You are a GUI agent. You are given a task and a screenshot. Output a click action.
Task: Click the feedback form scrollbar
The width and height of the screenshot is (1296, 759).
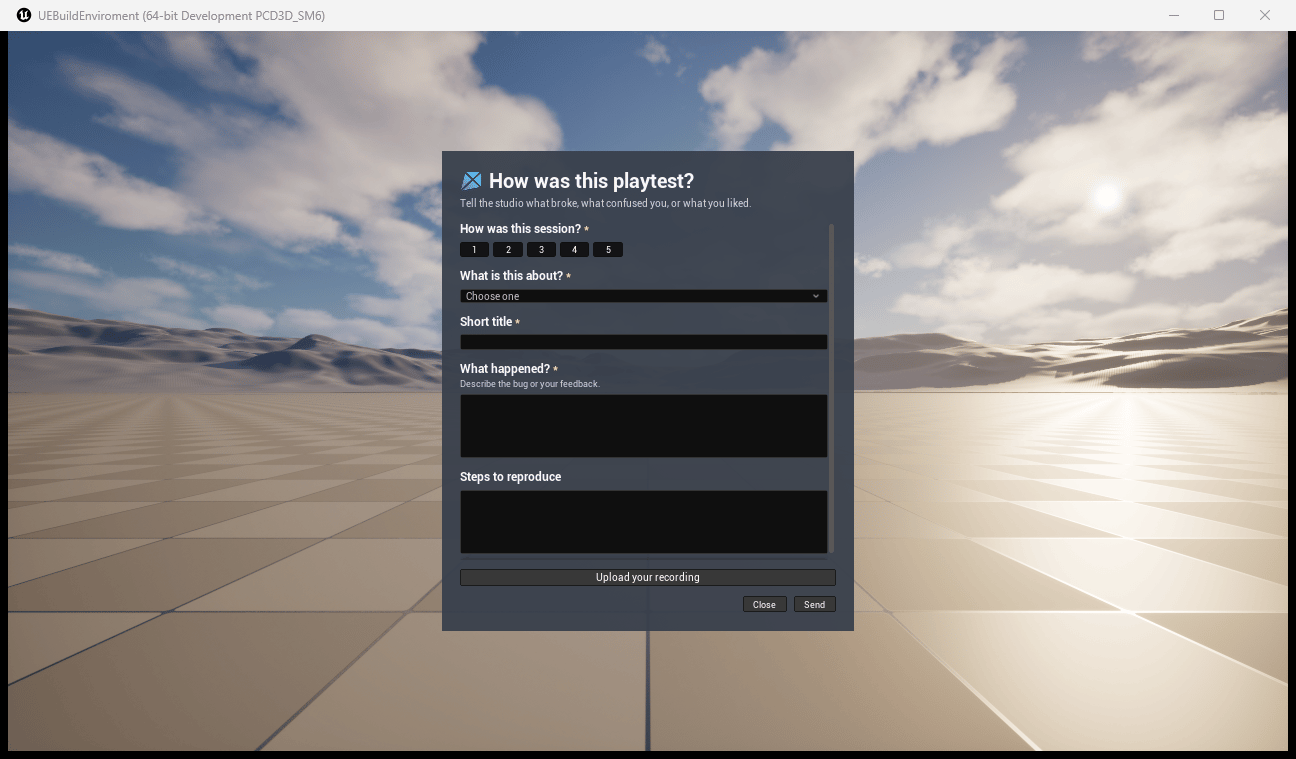831,388
